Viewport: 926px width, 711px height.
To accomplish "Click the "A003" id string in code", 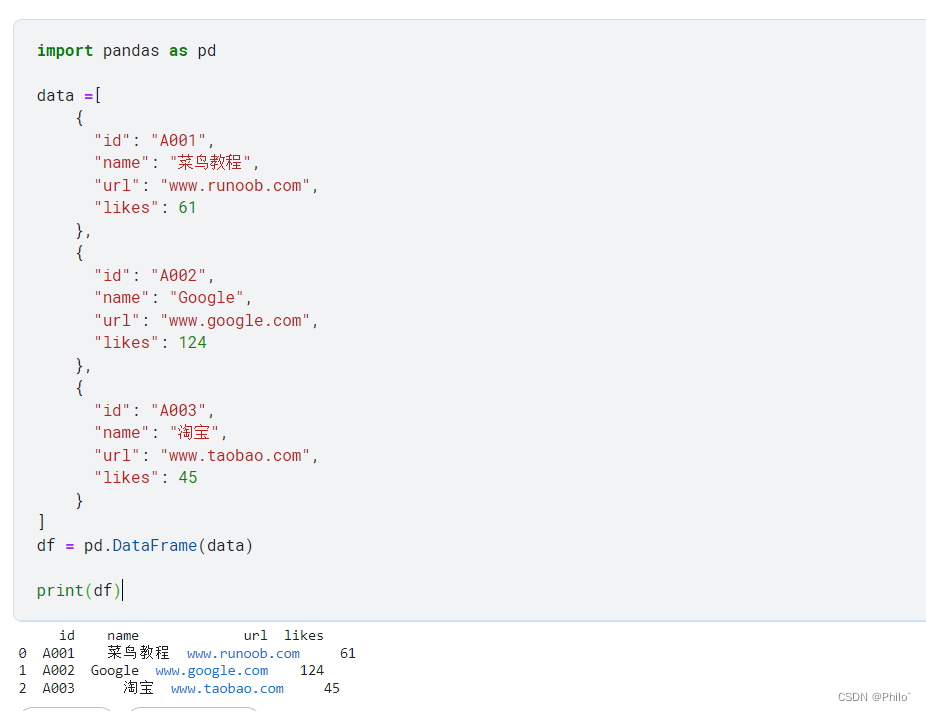I will coord(178,410).
